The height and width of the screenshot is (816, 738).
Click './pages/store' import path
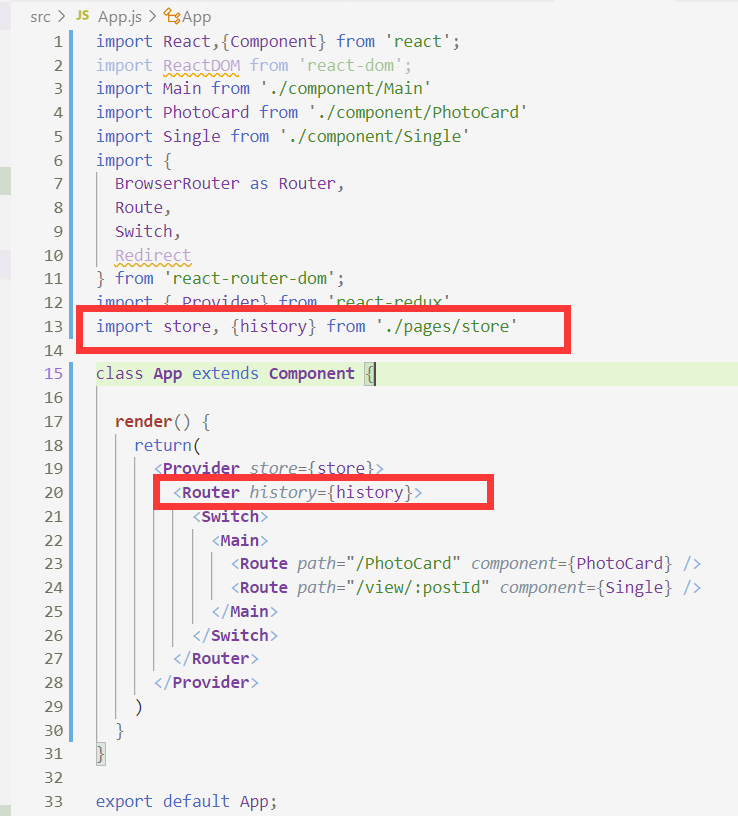tap(447, 326)
